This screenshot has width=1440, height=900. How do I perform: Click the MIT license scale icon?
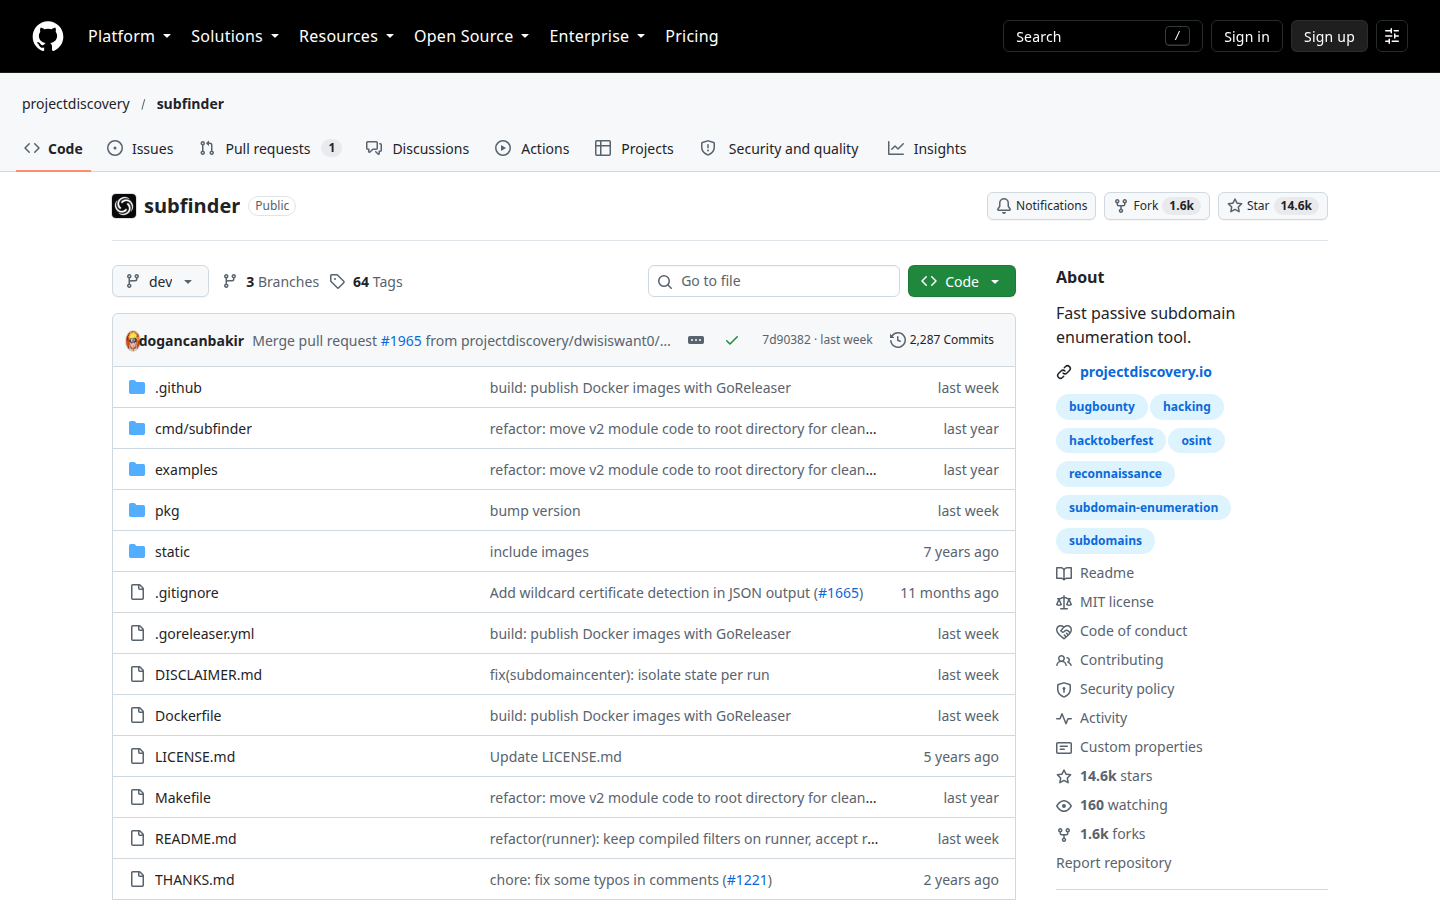(x=1064, y=602)
